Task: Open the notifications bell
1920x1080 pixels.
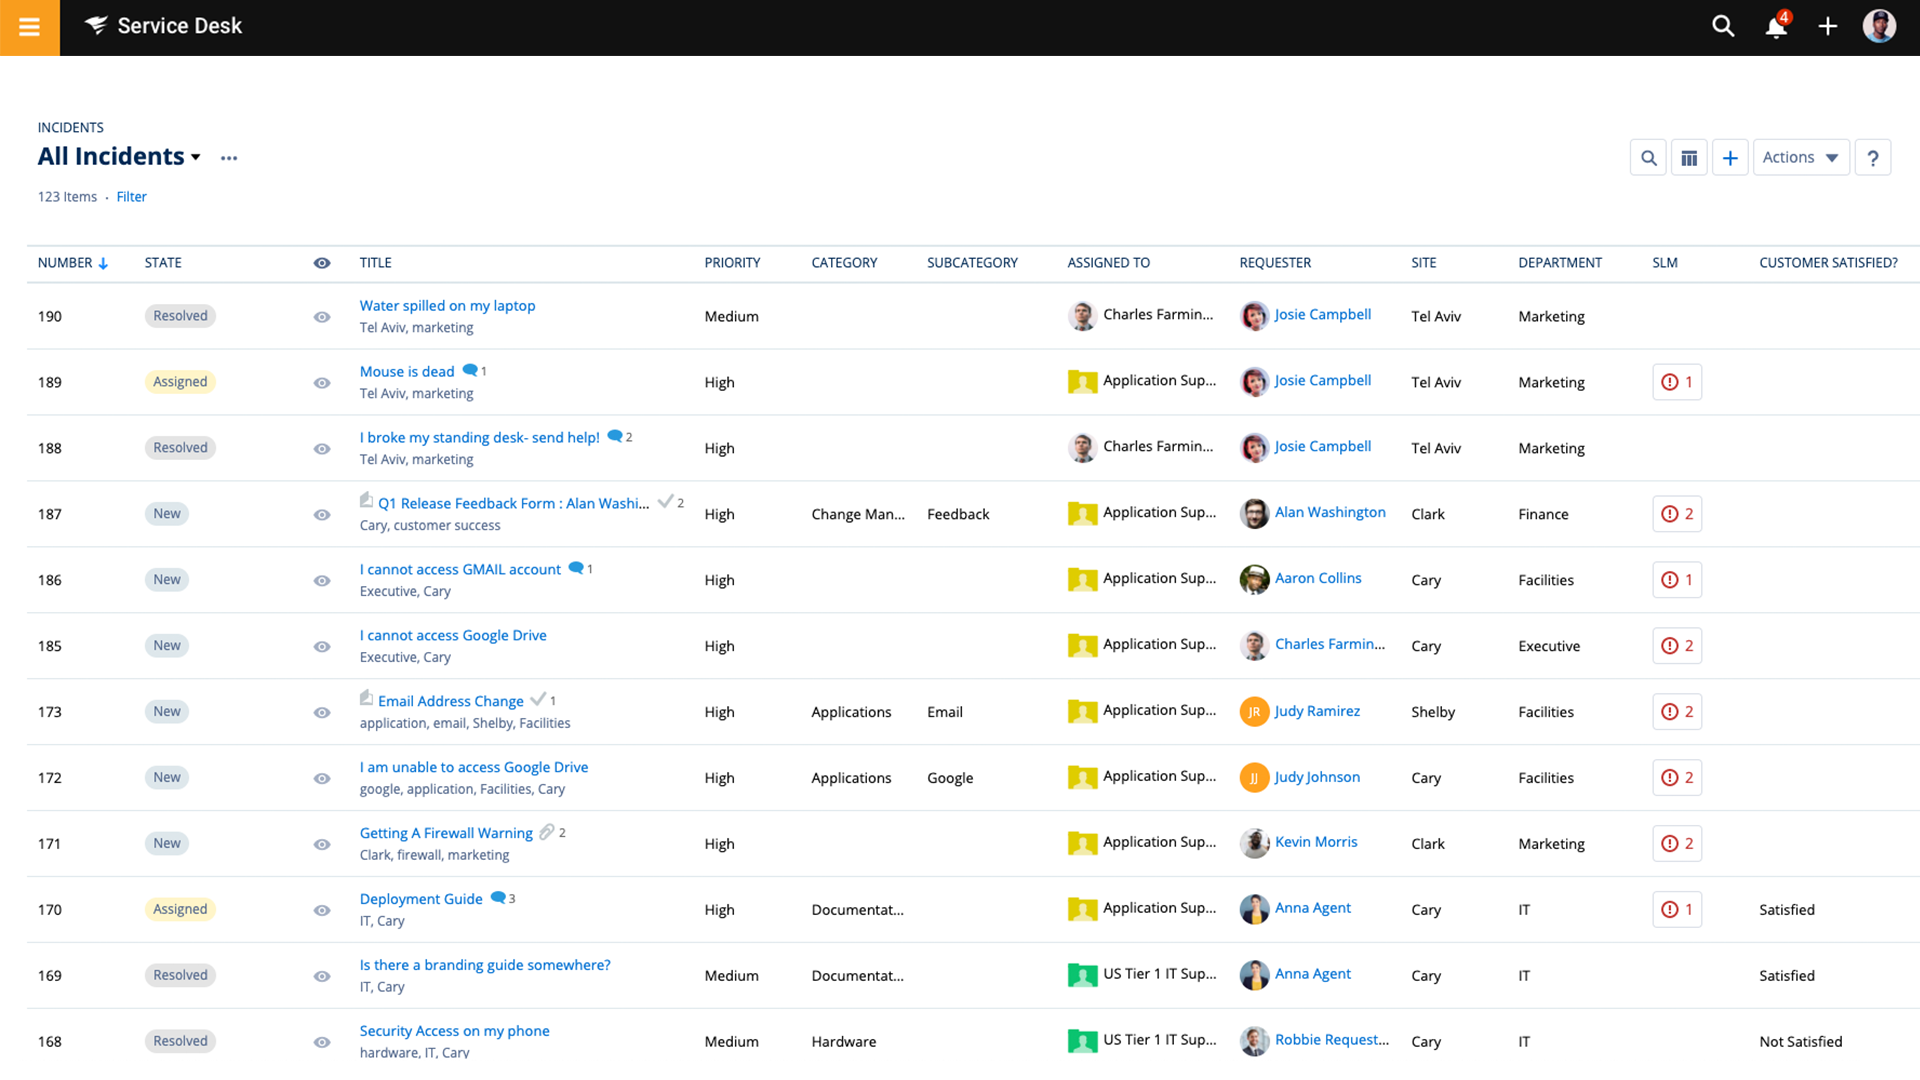Action: 1776,27
